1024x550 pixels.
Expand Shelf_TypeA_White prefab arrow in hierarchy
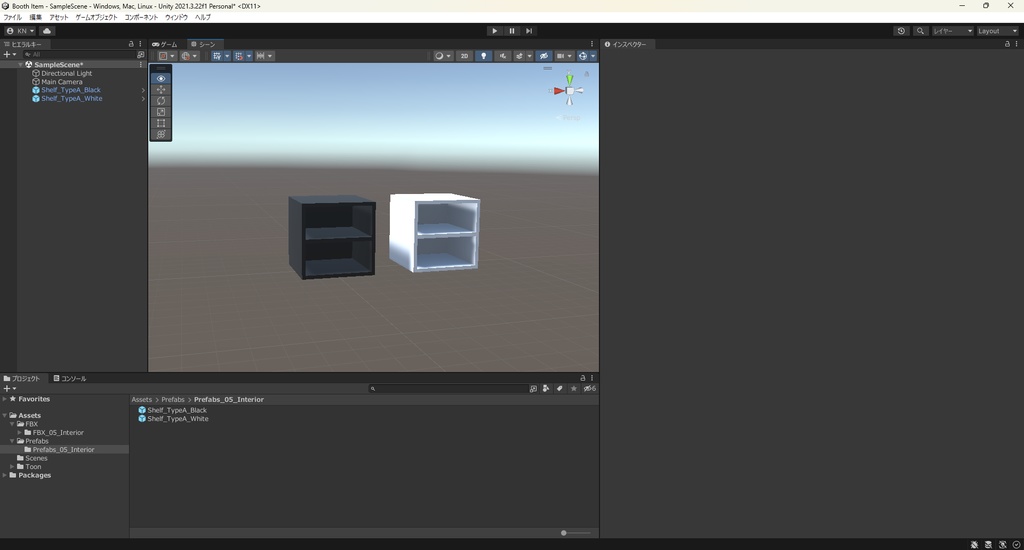click(x=143, y=99)
